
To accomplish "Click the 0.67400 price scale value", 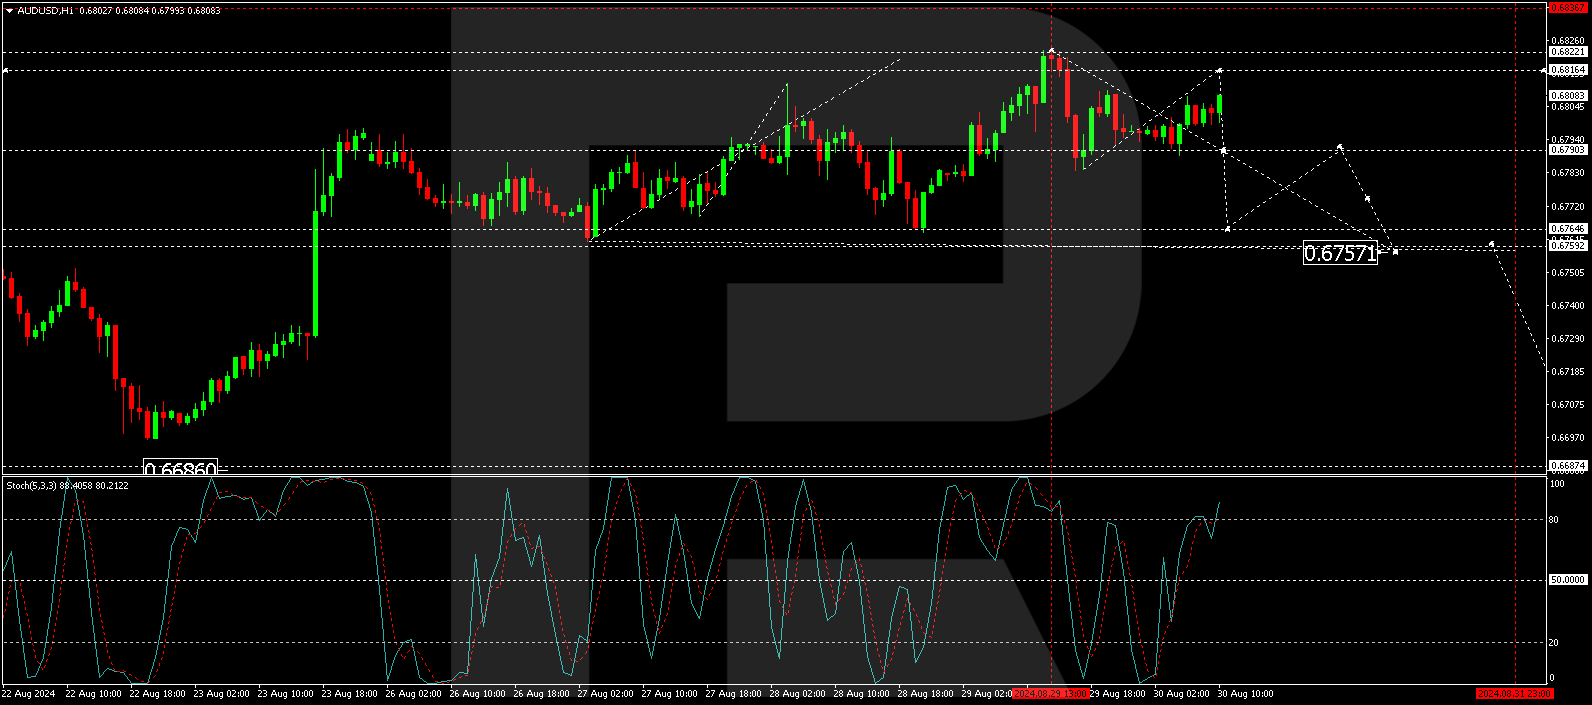I will click(1568, 306).
